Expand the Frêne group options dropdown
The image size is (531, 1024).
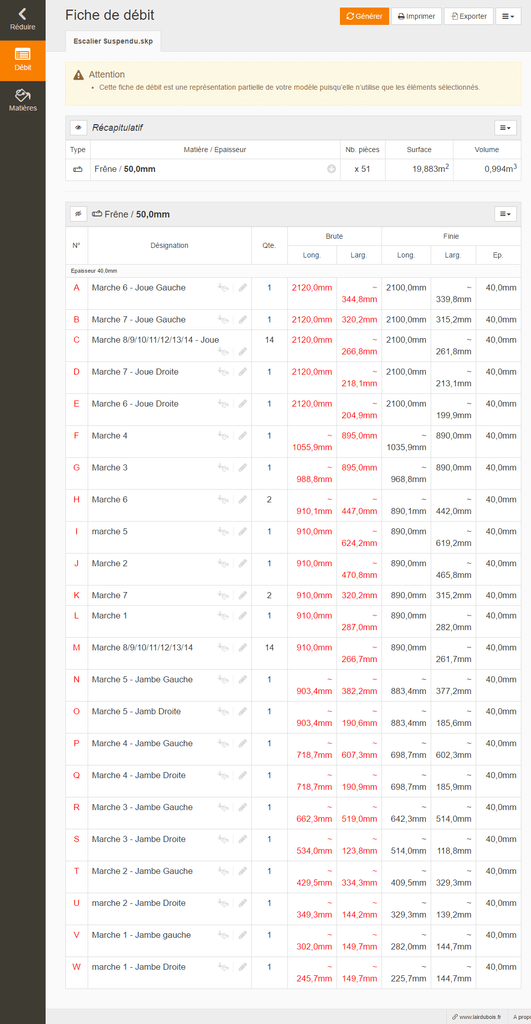click(506, 214)
